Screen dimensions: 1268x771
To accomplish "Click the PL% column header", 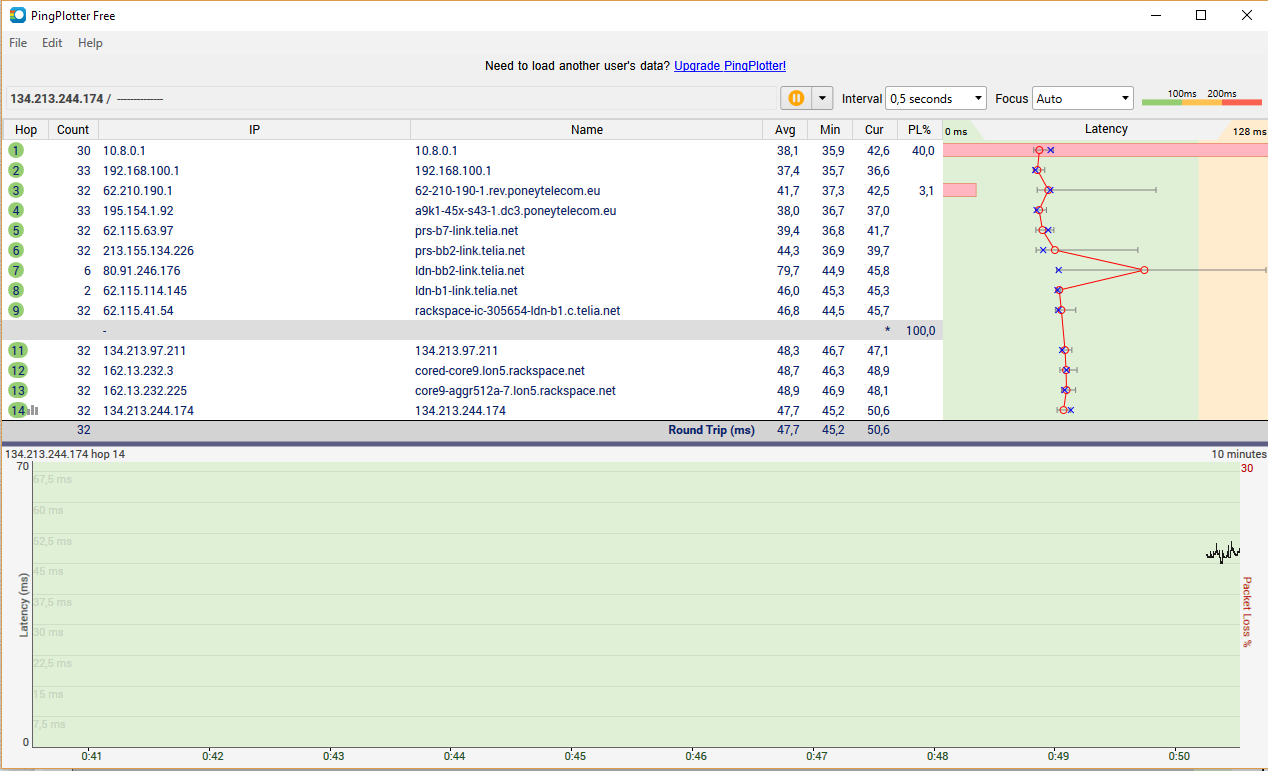I will tap(919, 130).
